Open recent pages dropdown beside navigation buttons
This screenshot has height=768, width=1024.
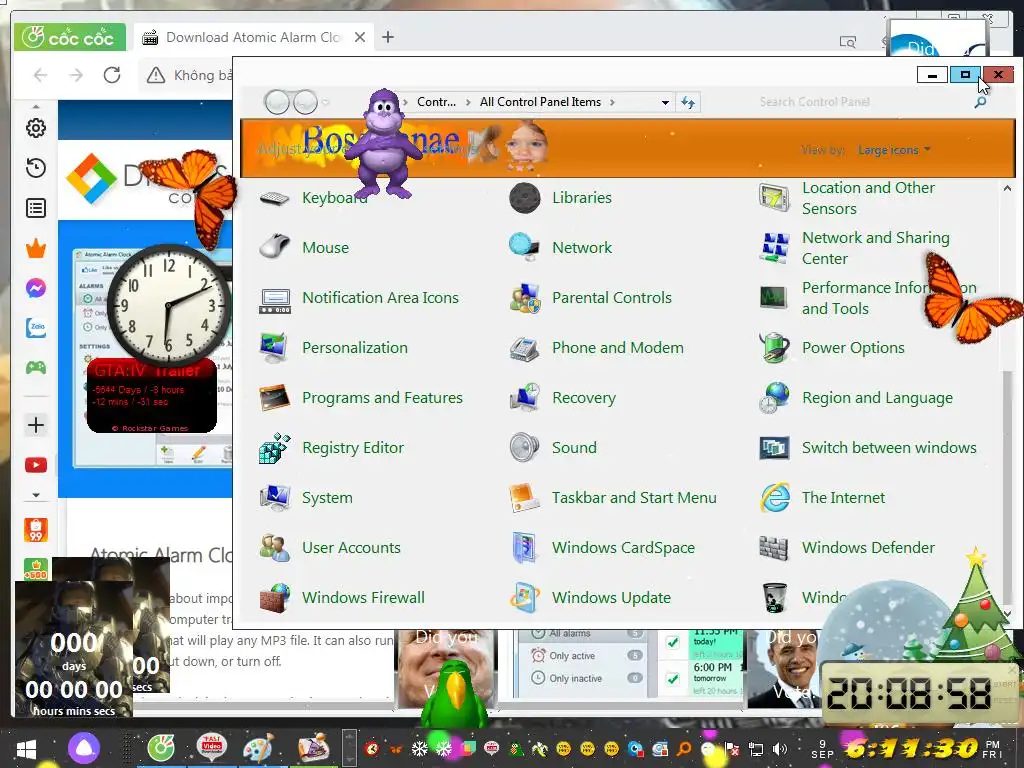click(325, 102)
